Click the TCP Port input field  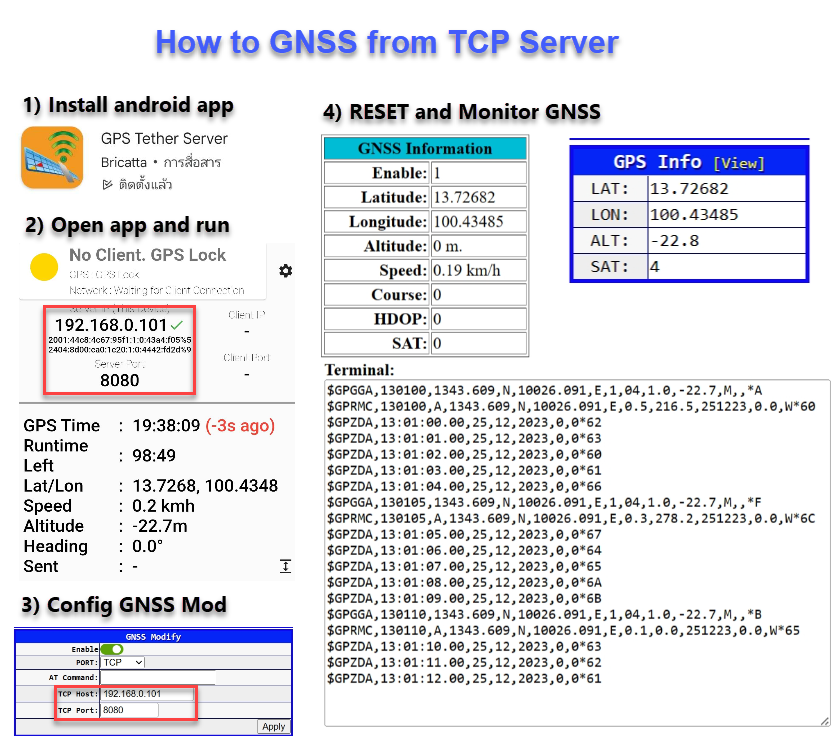point(129,709)
